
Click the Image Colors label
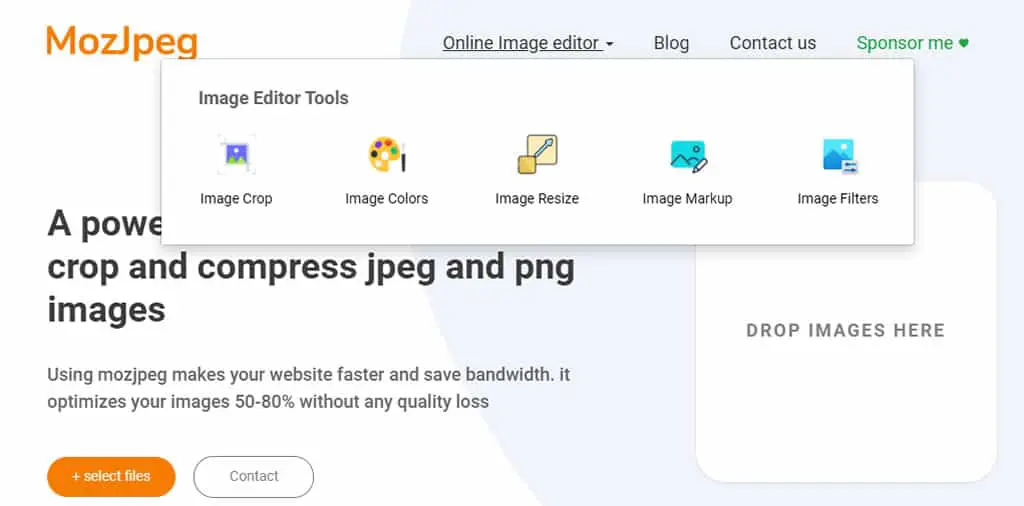coord(387,198)
